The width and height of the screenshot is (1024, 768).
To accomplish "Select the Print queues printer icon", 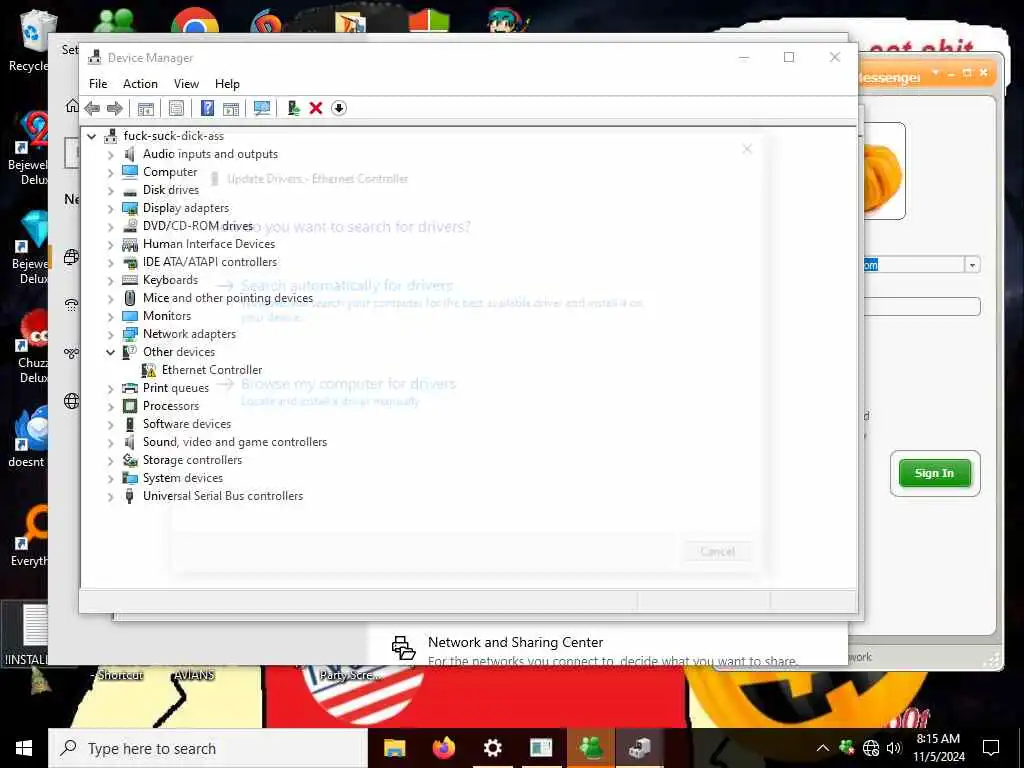I will point(130,388).
